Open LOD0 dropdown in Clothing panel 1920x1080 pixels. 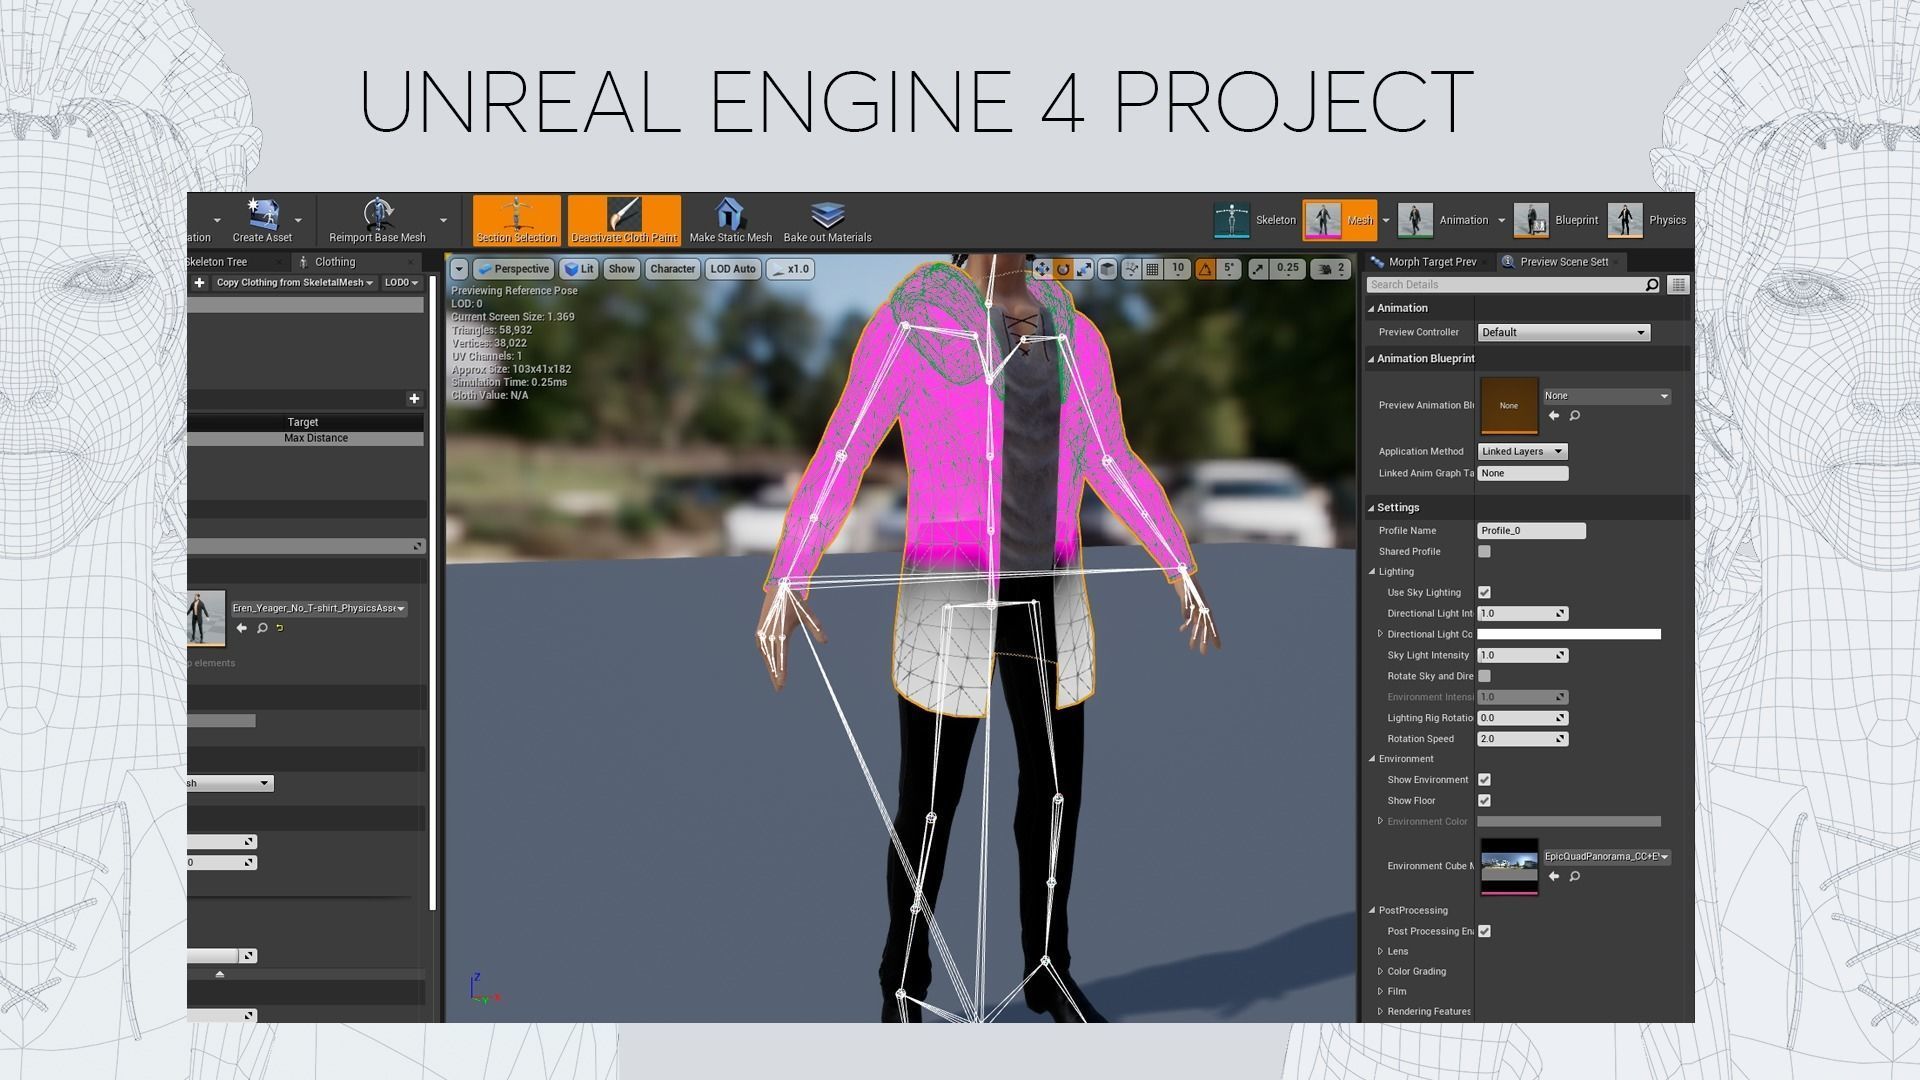point(401,283)
